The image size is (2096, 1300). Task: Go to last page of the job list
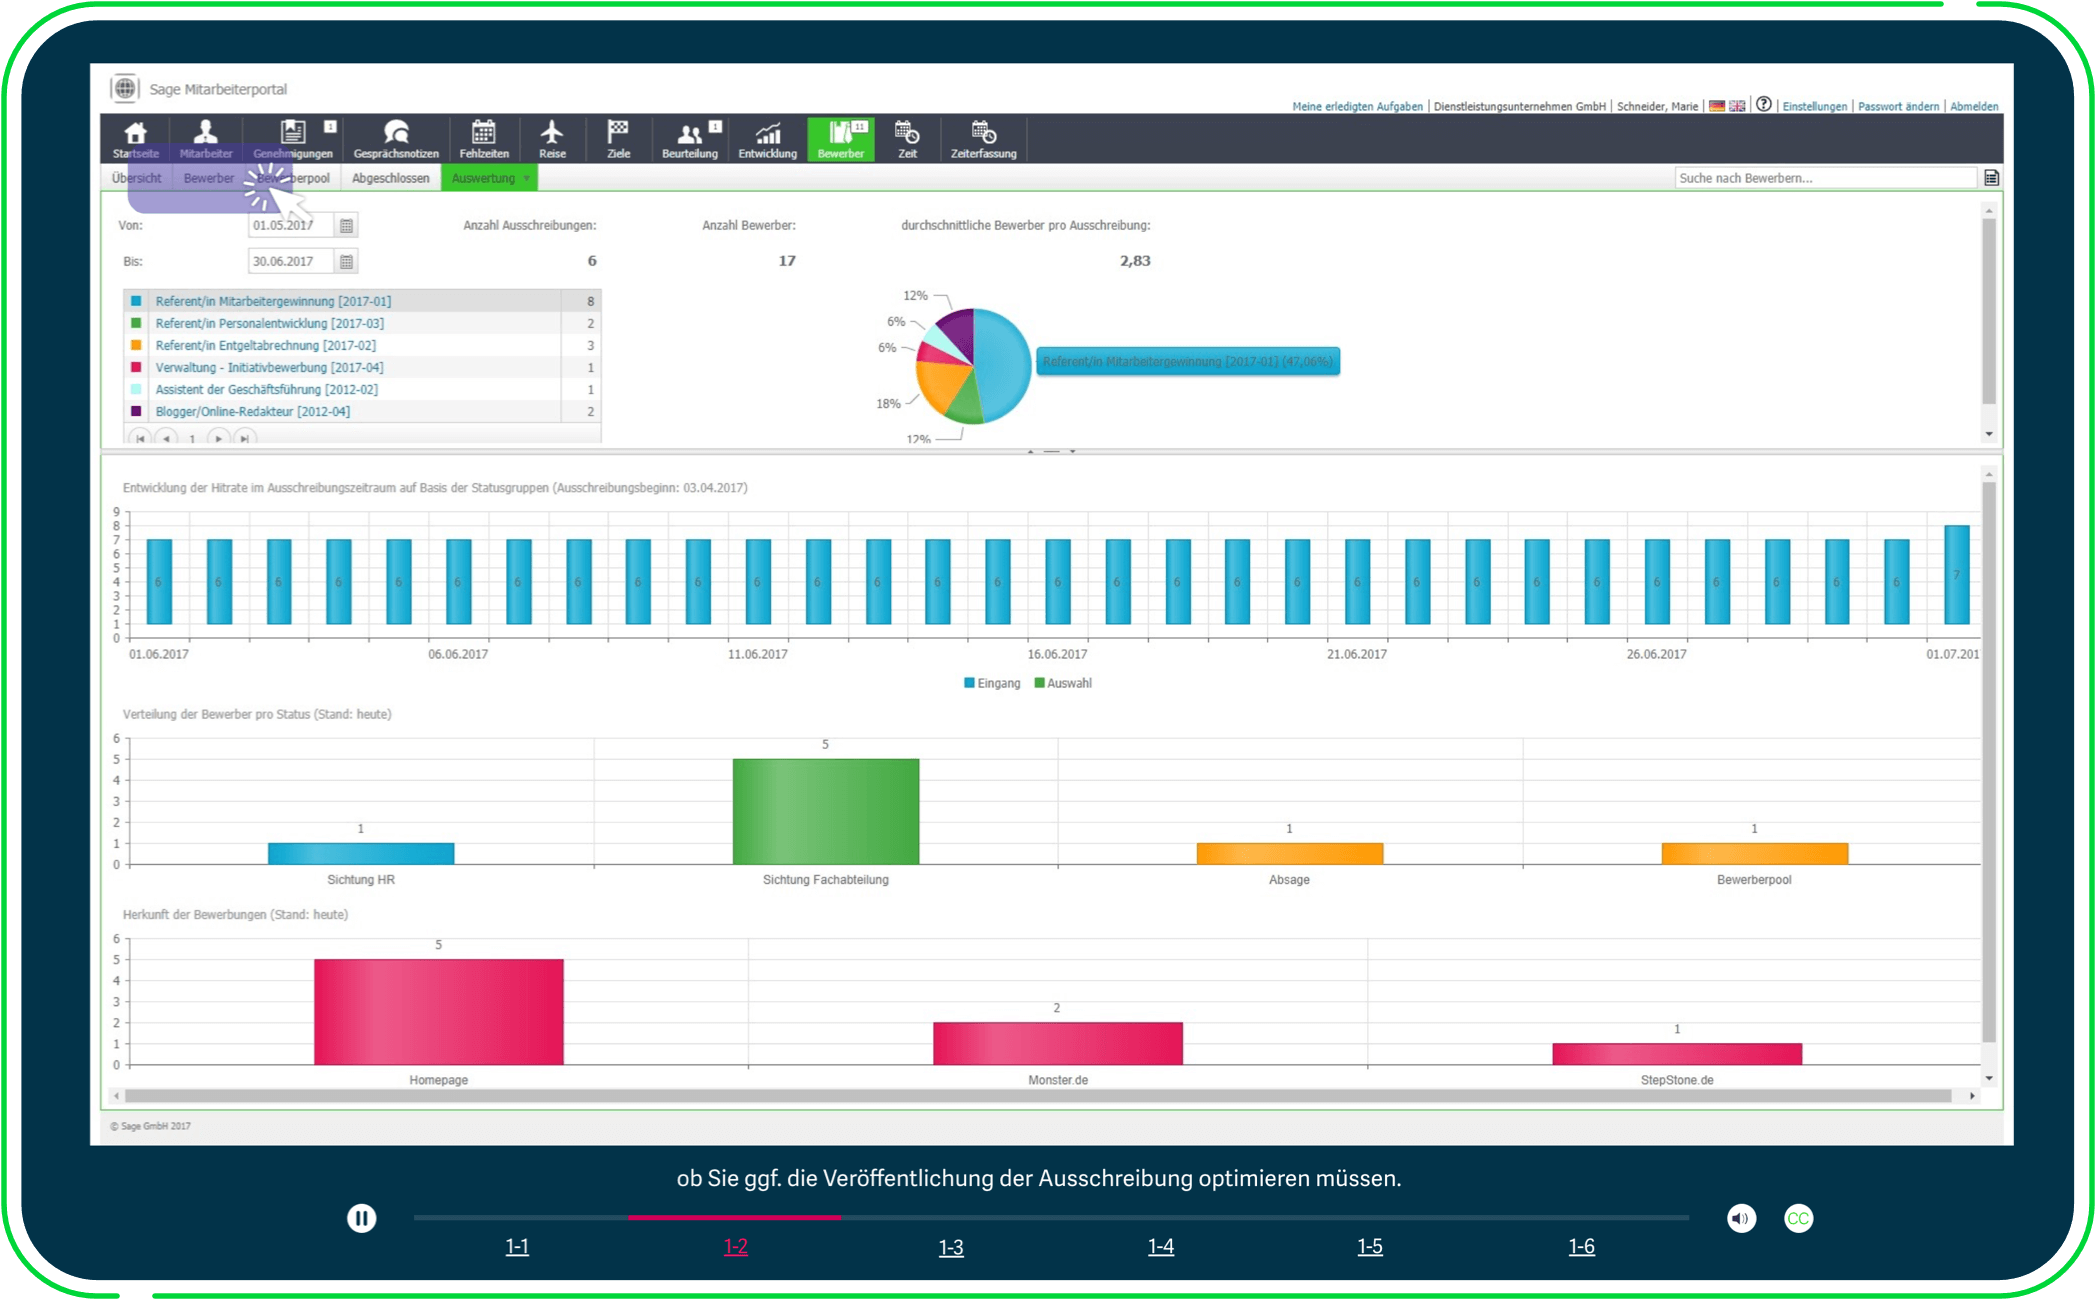(x=244, y=438)
